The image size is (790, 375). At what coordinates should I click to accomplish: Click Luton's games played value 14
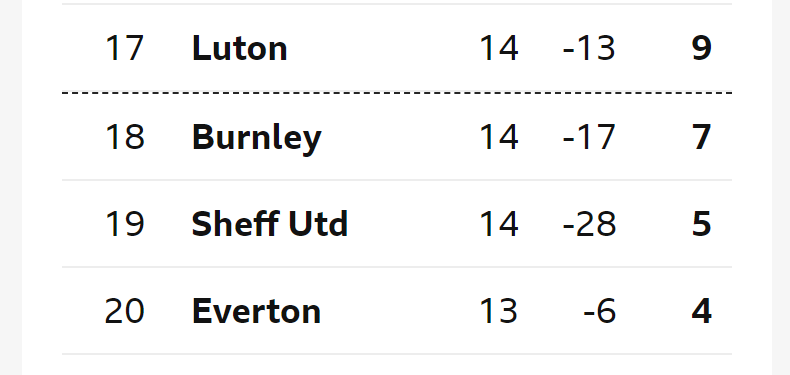click(x=499, y=48)
